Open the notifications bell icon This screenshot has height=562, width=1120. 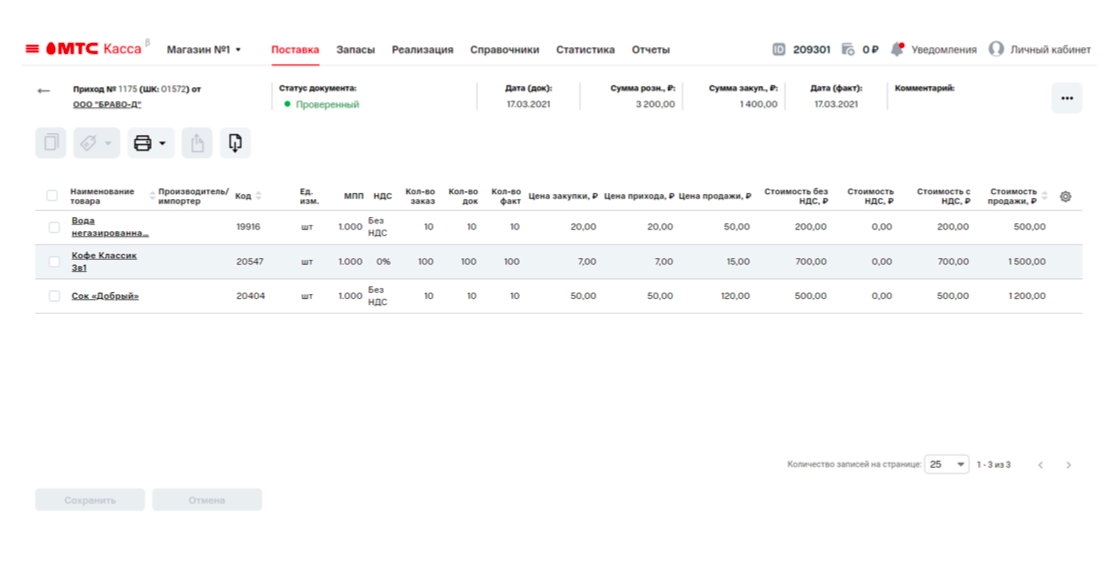pos(897,49)
